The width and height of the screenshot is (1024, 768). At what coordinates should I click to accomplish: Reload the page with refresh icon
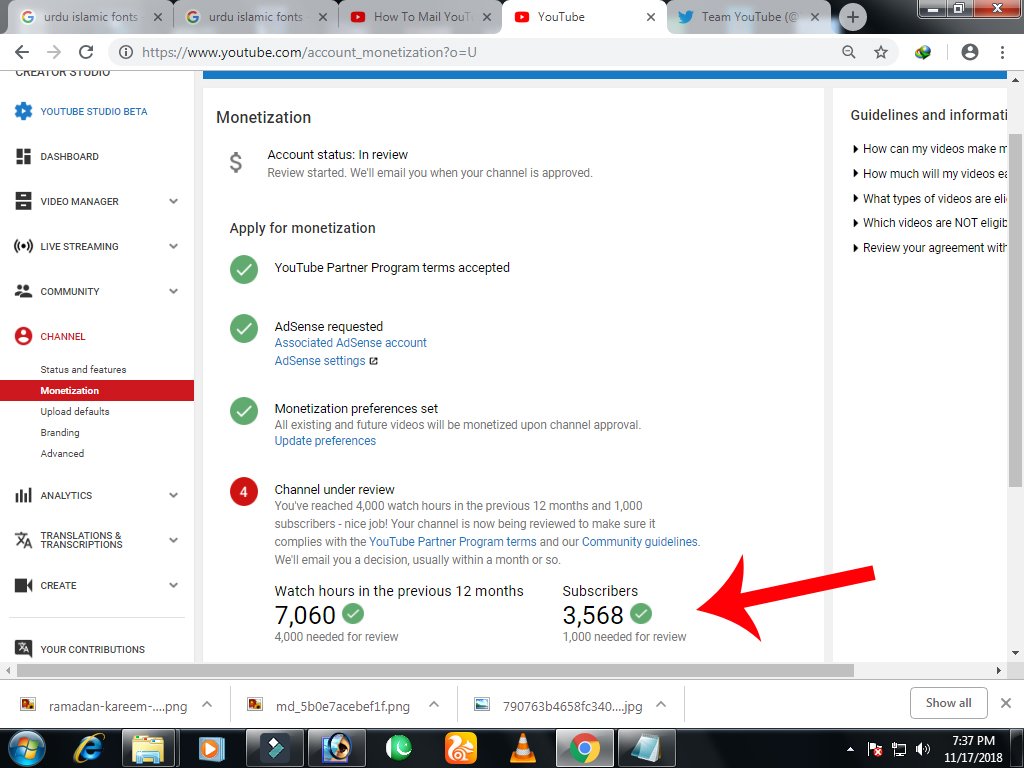tap(86, 52)
